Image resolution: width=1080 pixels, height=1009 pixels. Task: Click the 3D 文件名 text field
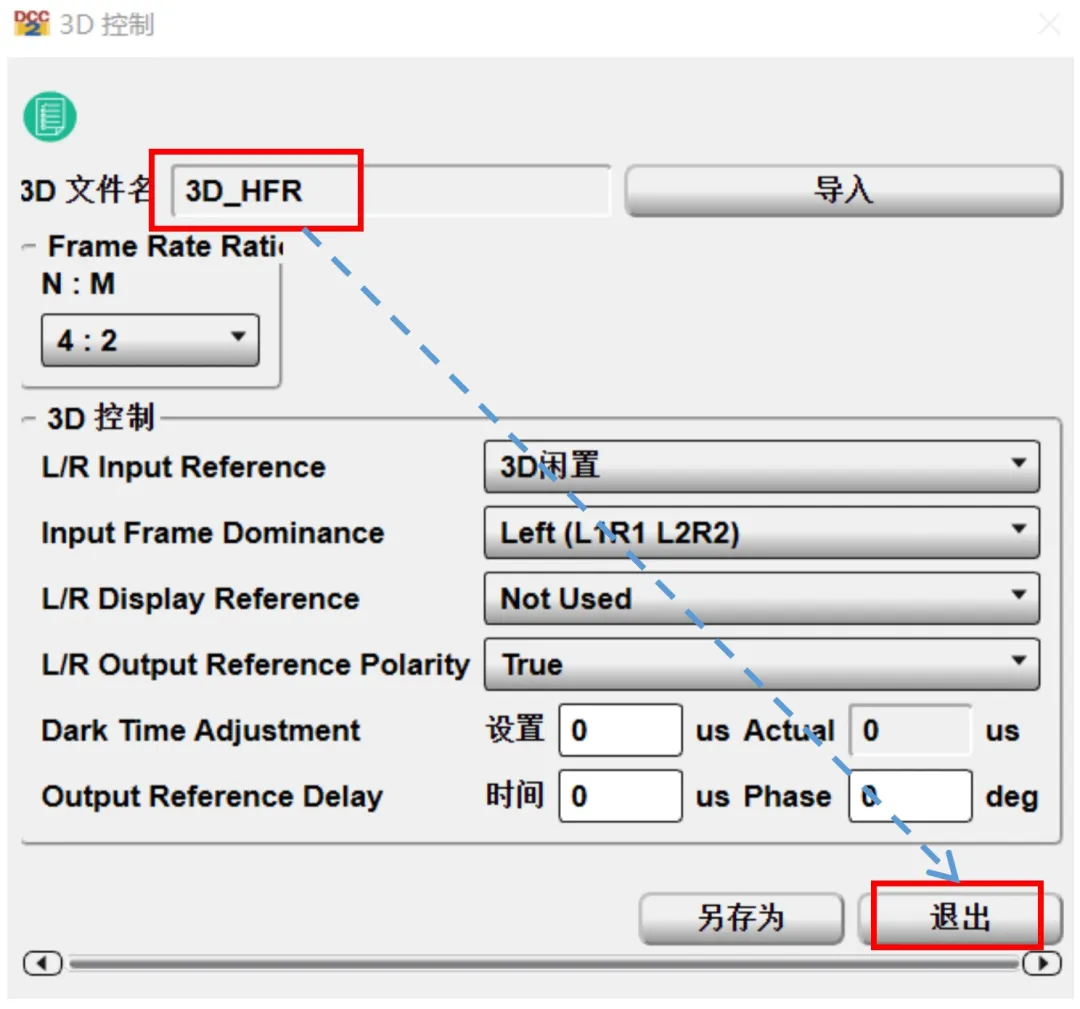pos(390,191)
